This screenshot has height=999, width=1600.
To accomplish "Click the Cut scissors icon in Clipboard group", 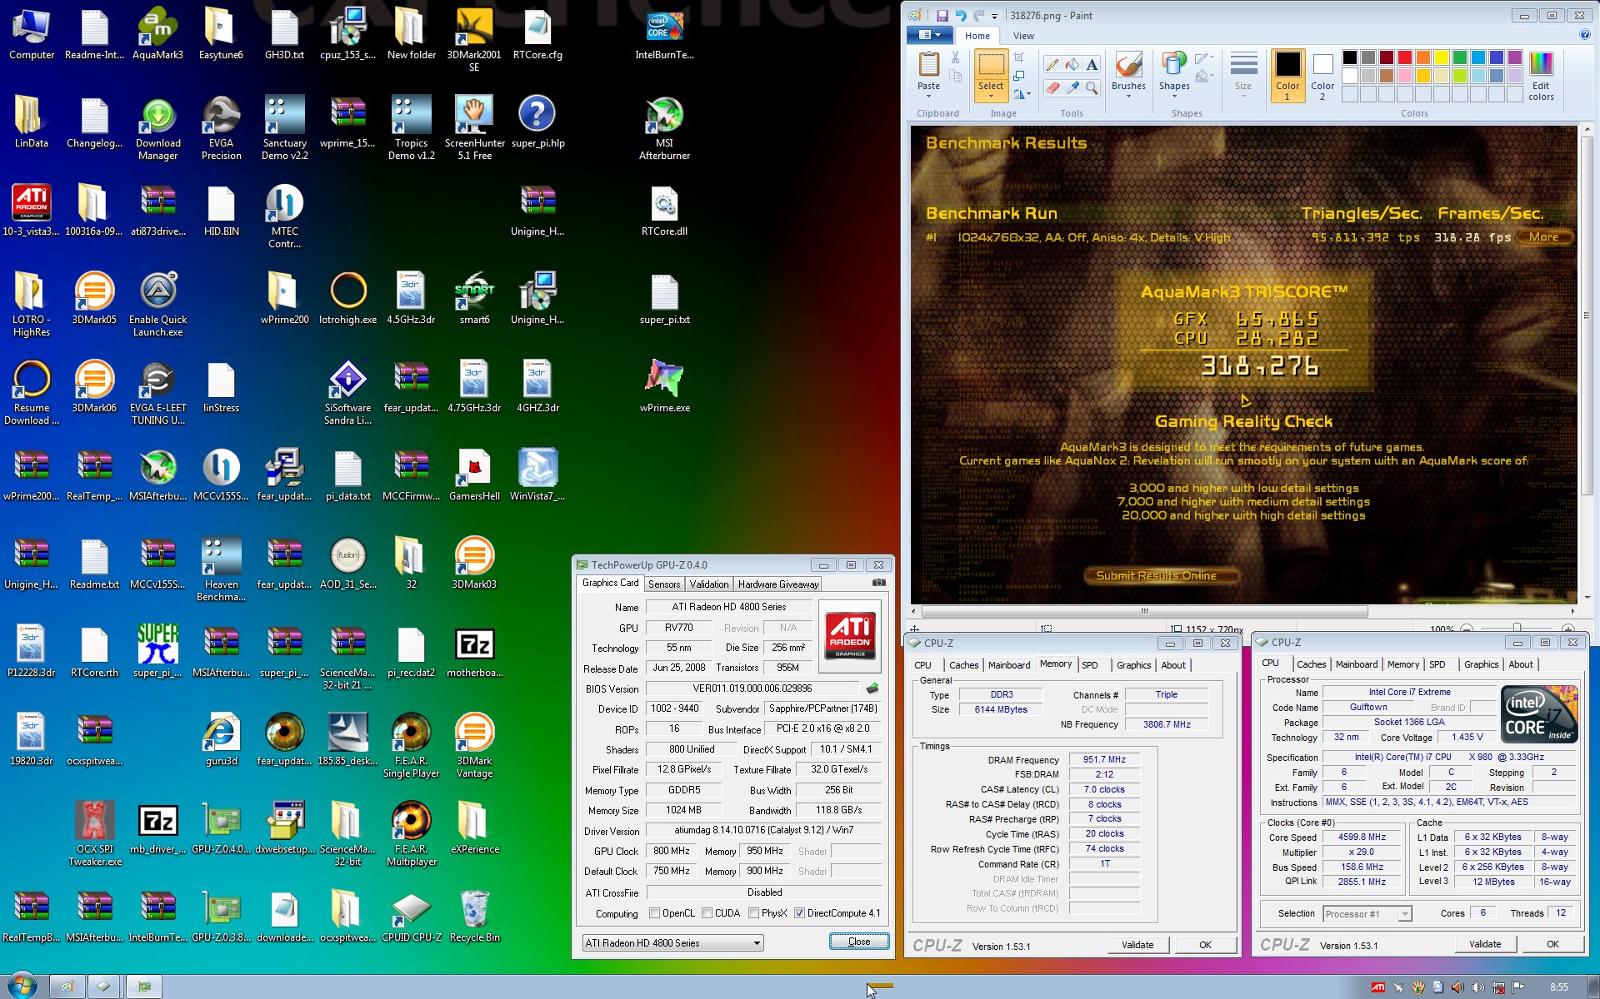I will [956, 58].
